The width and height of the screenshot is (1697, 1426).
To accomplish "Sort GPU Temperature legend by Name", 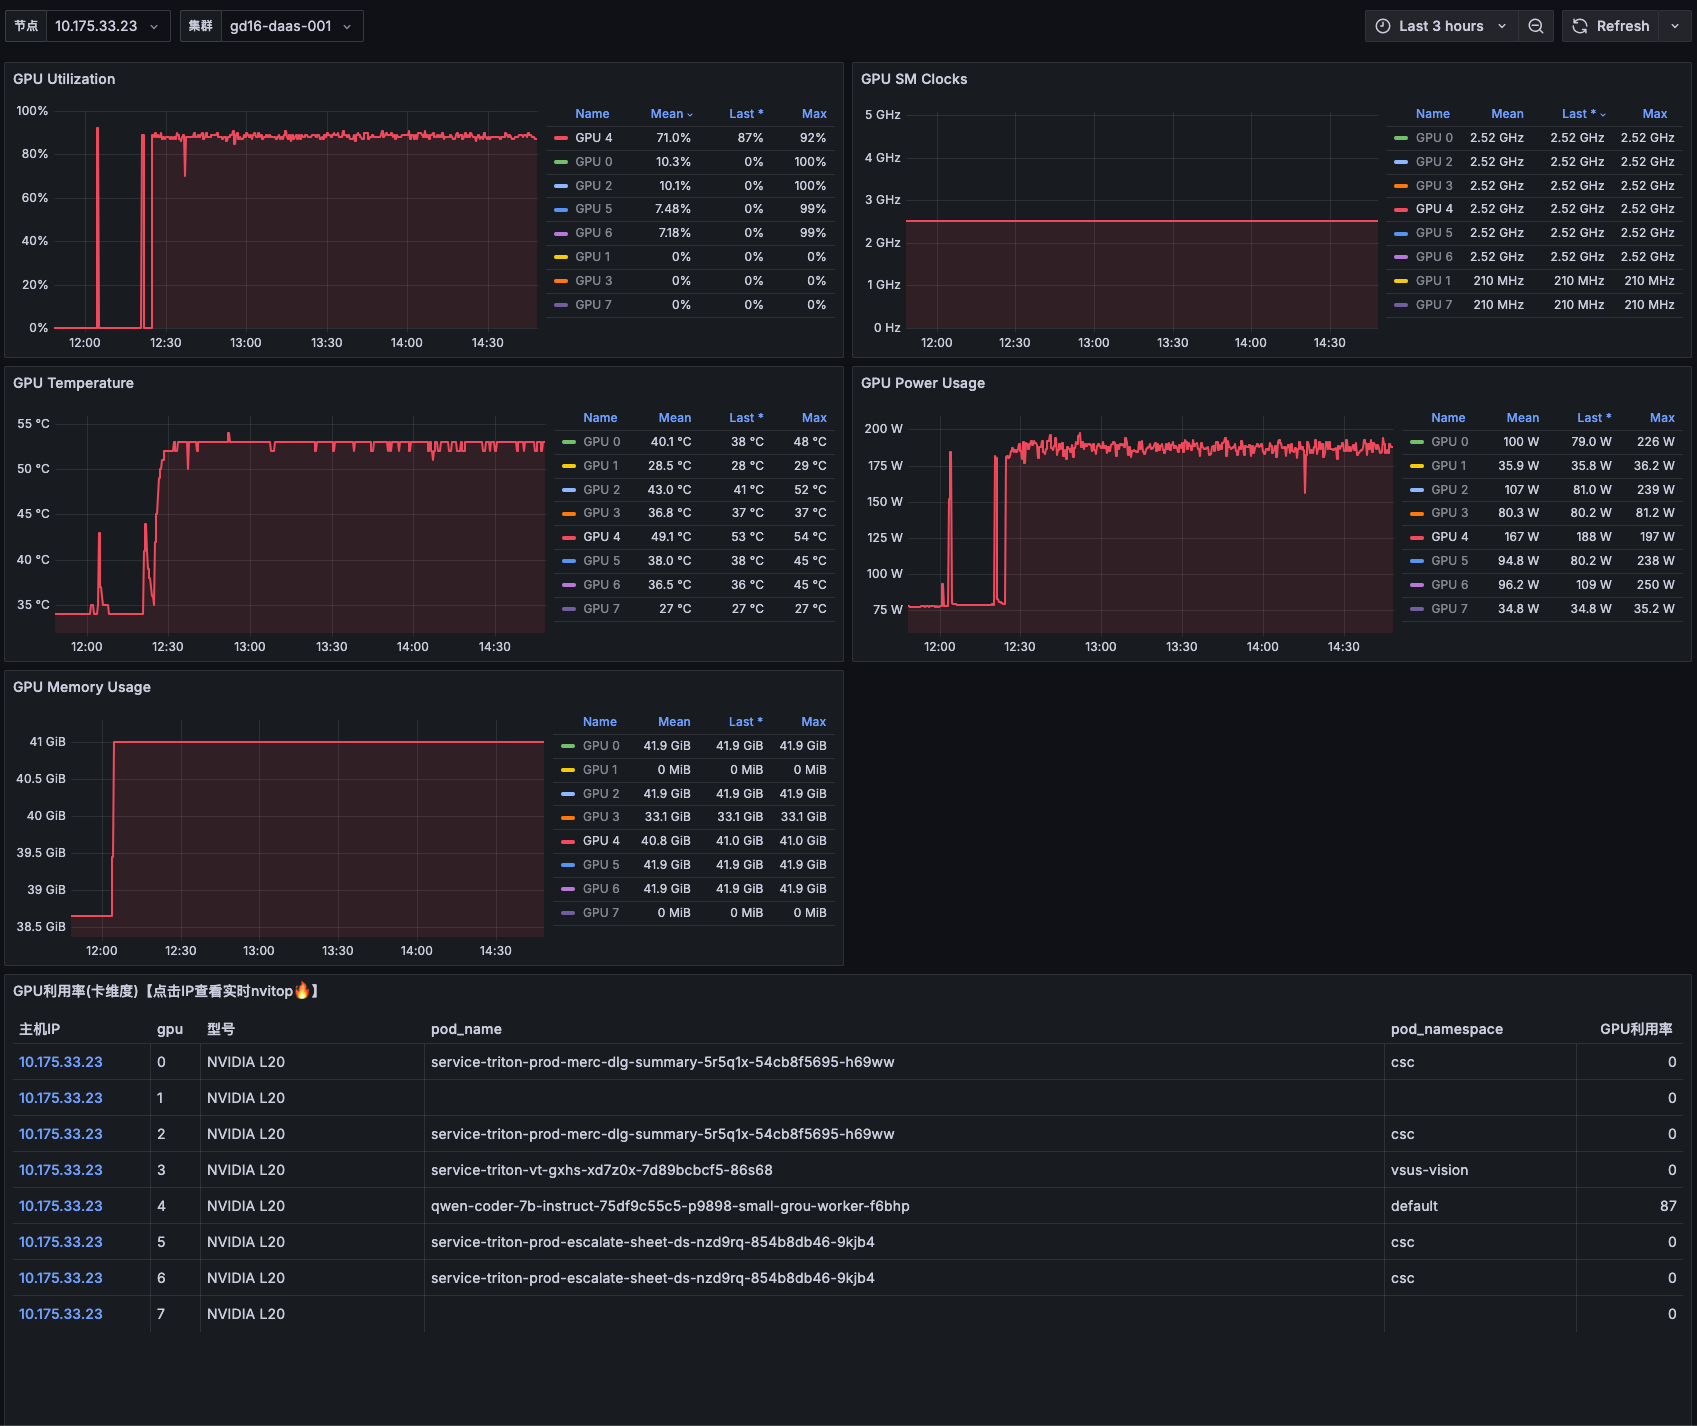I will click(600, 418).
